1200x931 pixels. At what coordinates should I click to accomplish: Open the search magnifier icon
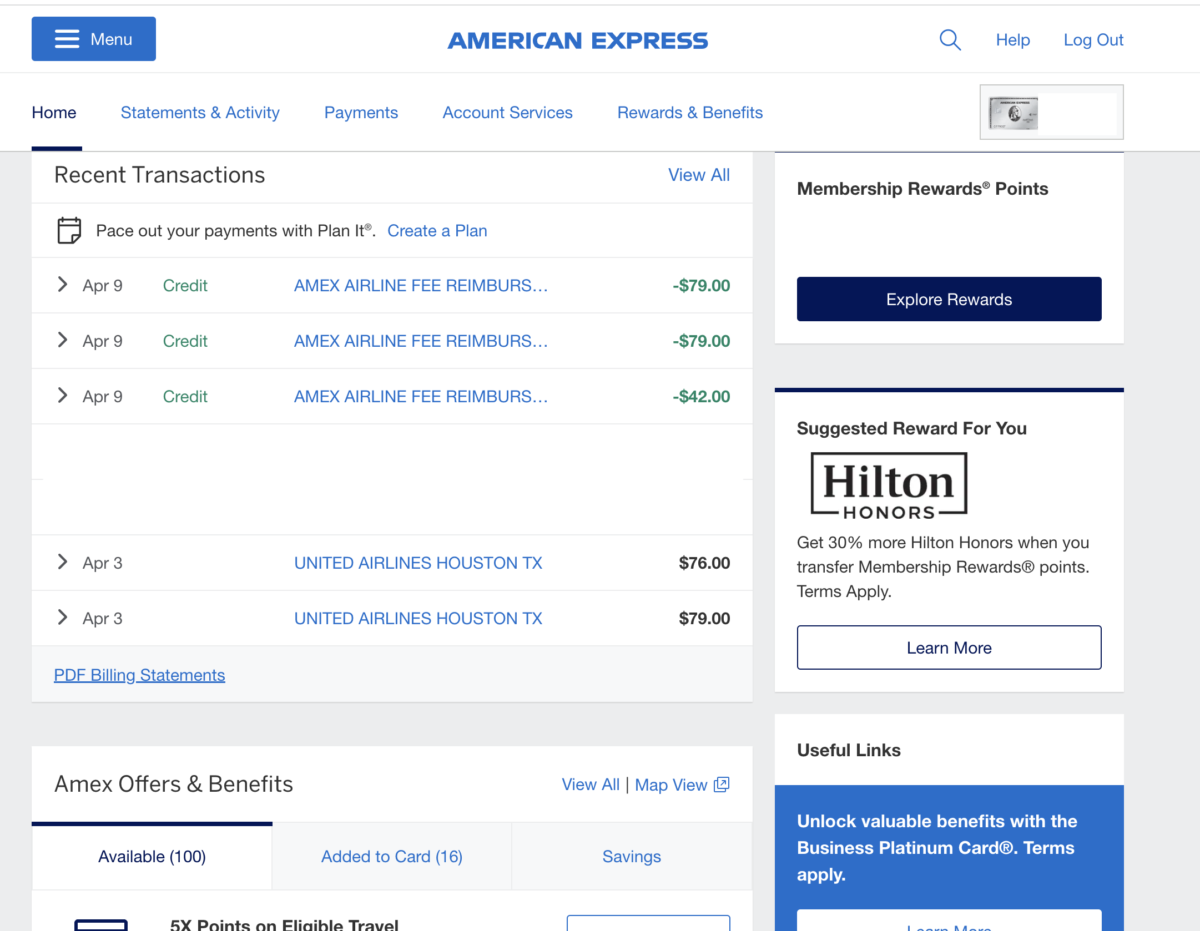point(950,40)
